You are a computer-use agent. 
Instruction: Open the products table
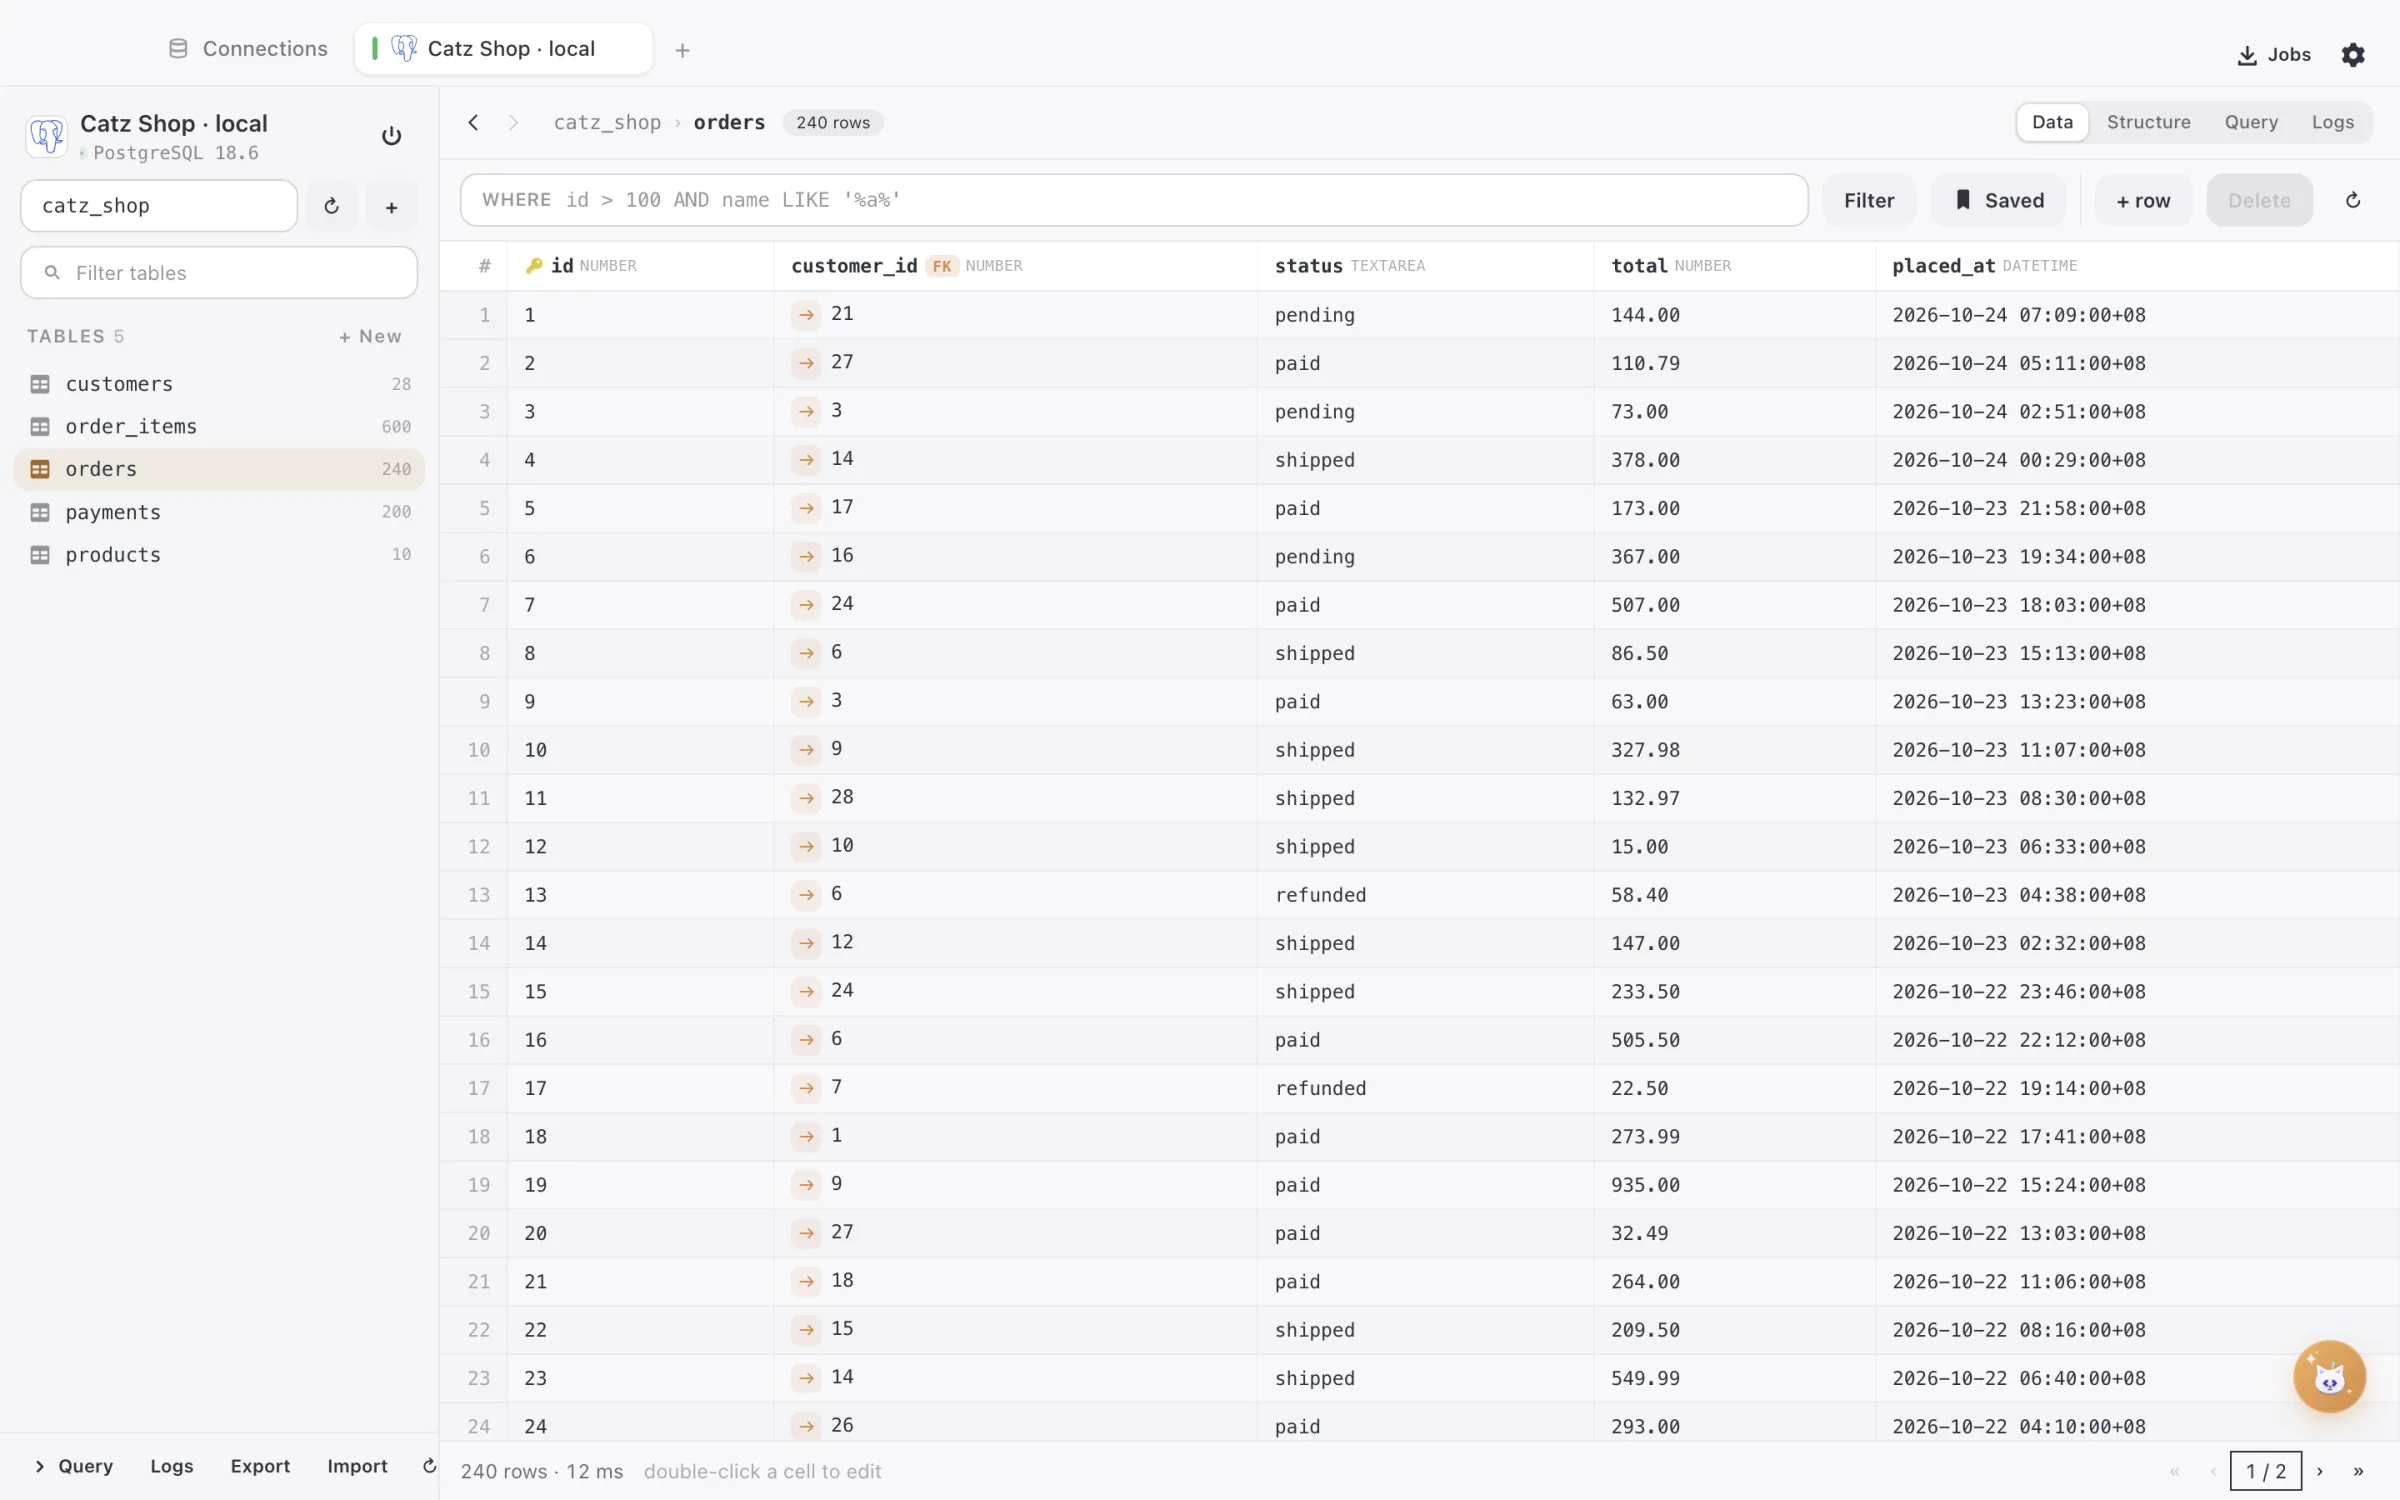pos(219,554)
